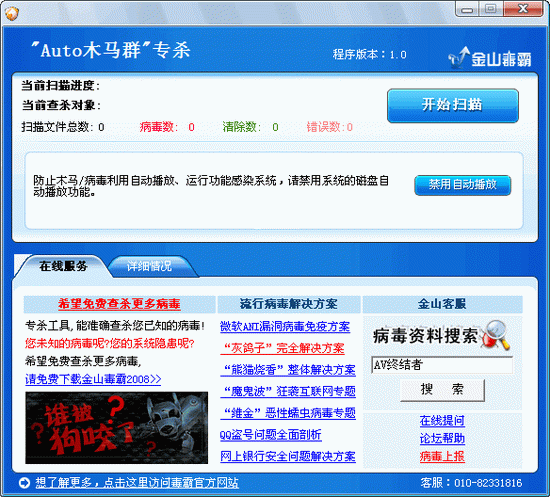Click 扫描文件总数 text
Screen dimensions: 550x497
(63, 127)
